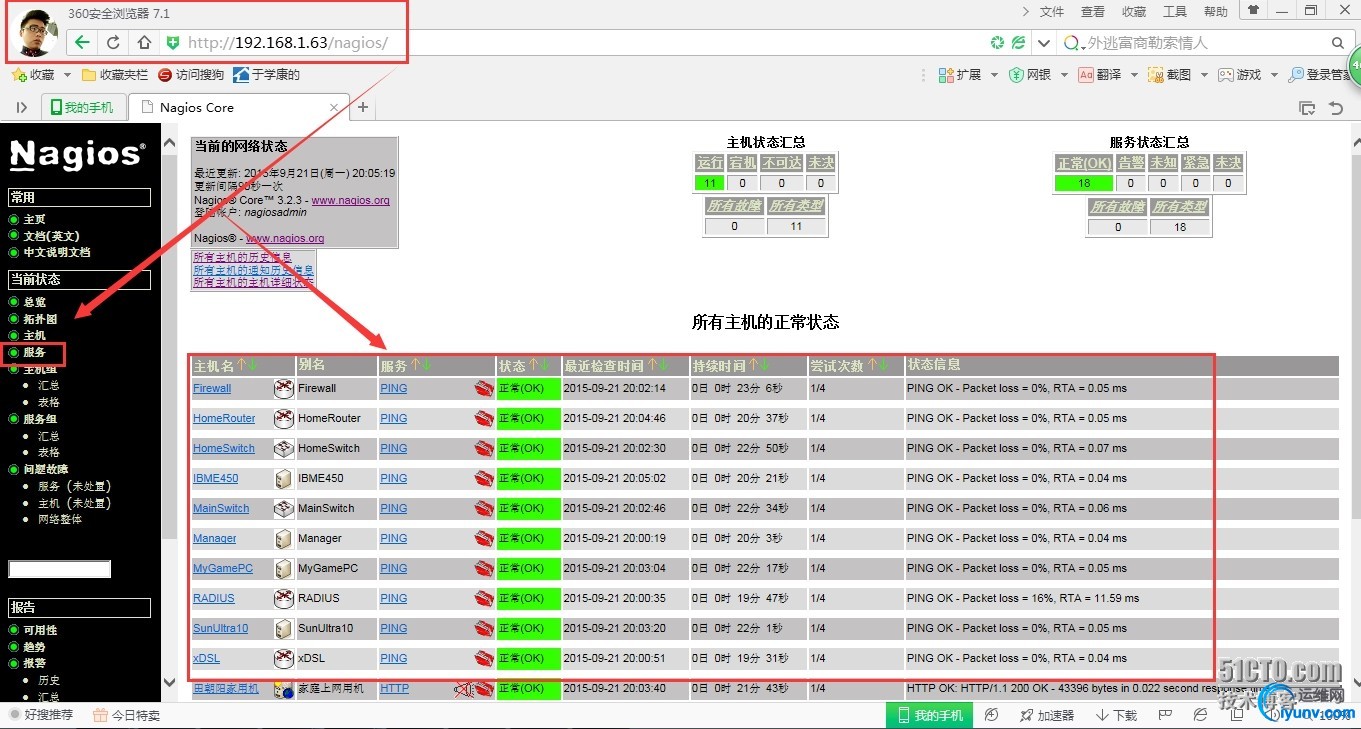The width and height of the screenshot is (1361, 729).
Task: Expand the 扩展 dropdown arrow
Action: tap(992, 75)
